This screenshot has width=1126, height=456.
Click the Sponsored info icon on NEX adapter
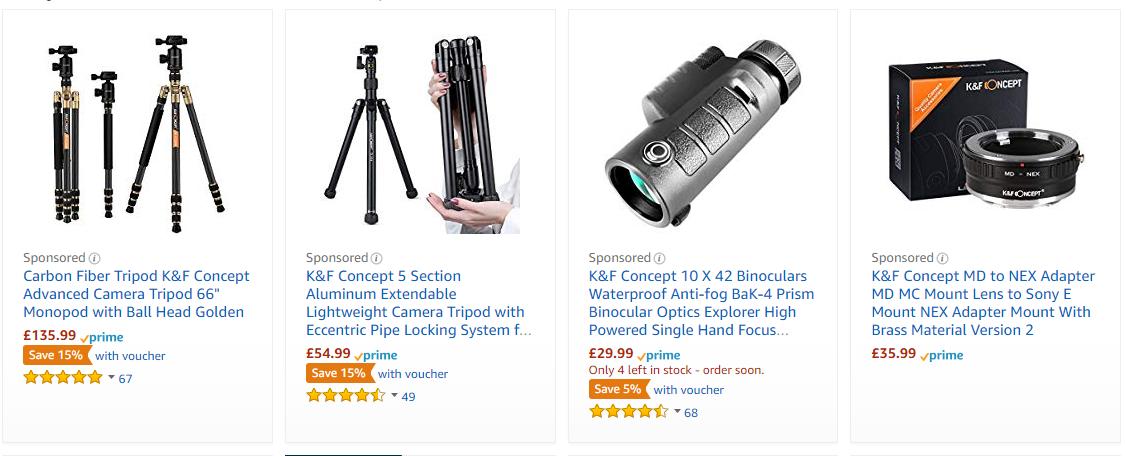(942, 259)
